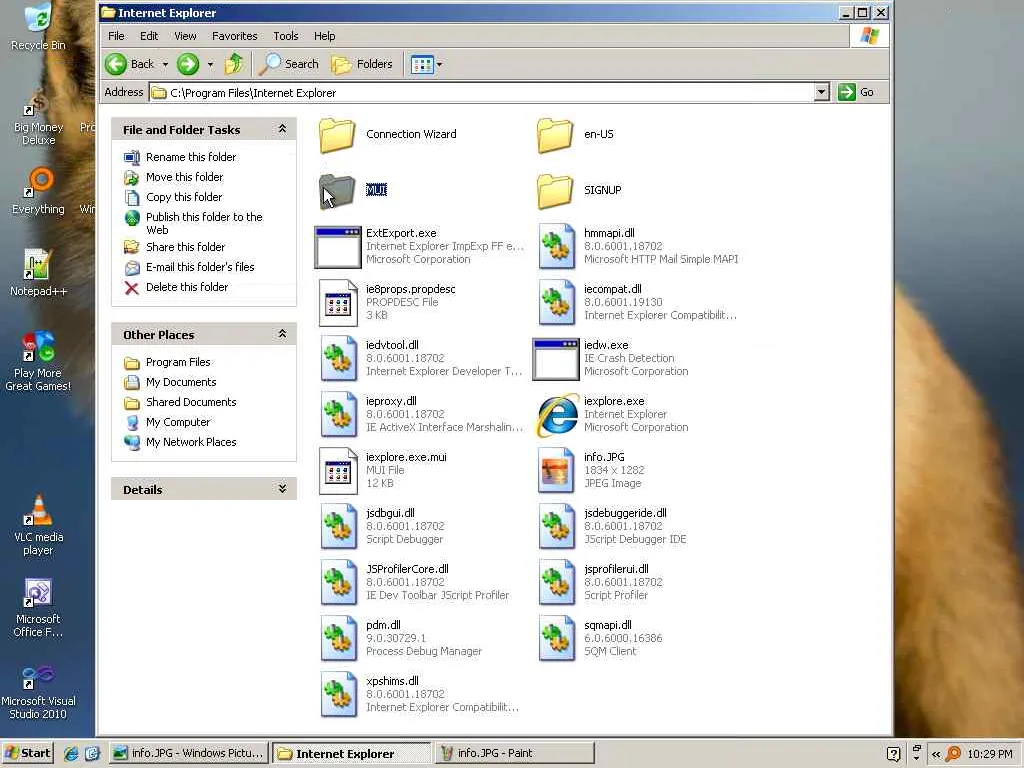Select sqmapi.dll file icon
The width and height of the screenshot is (1024, 768).
[556, 639]
